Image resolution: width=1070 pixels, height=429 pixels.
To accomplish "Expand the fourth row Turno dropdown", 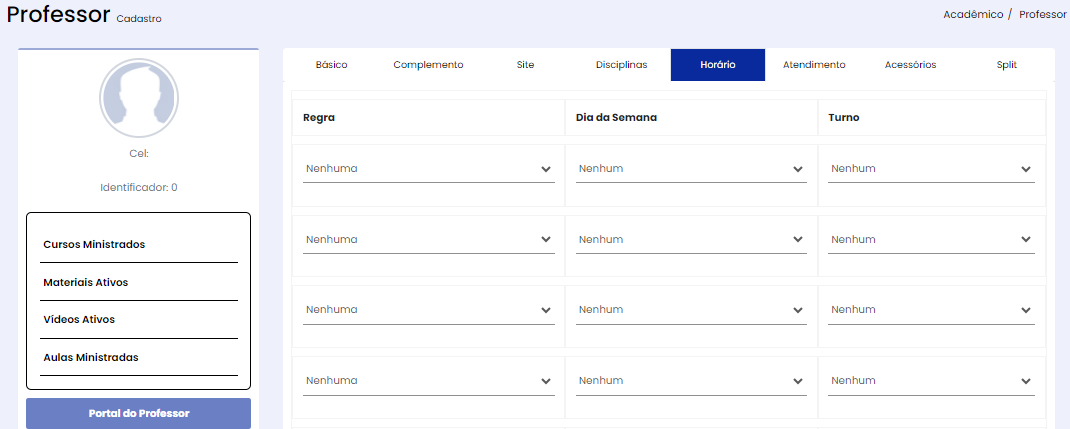I will 931,381.
